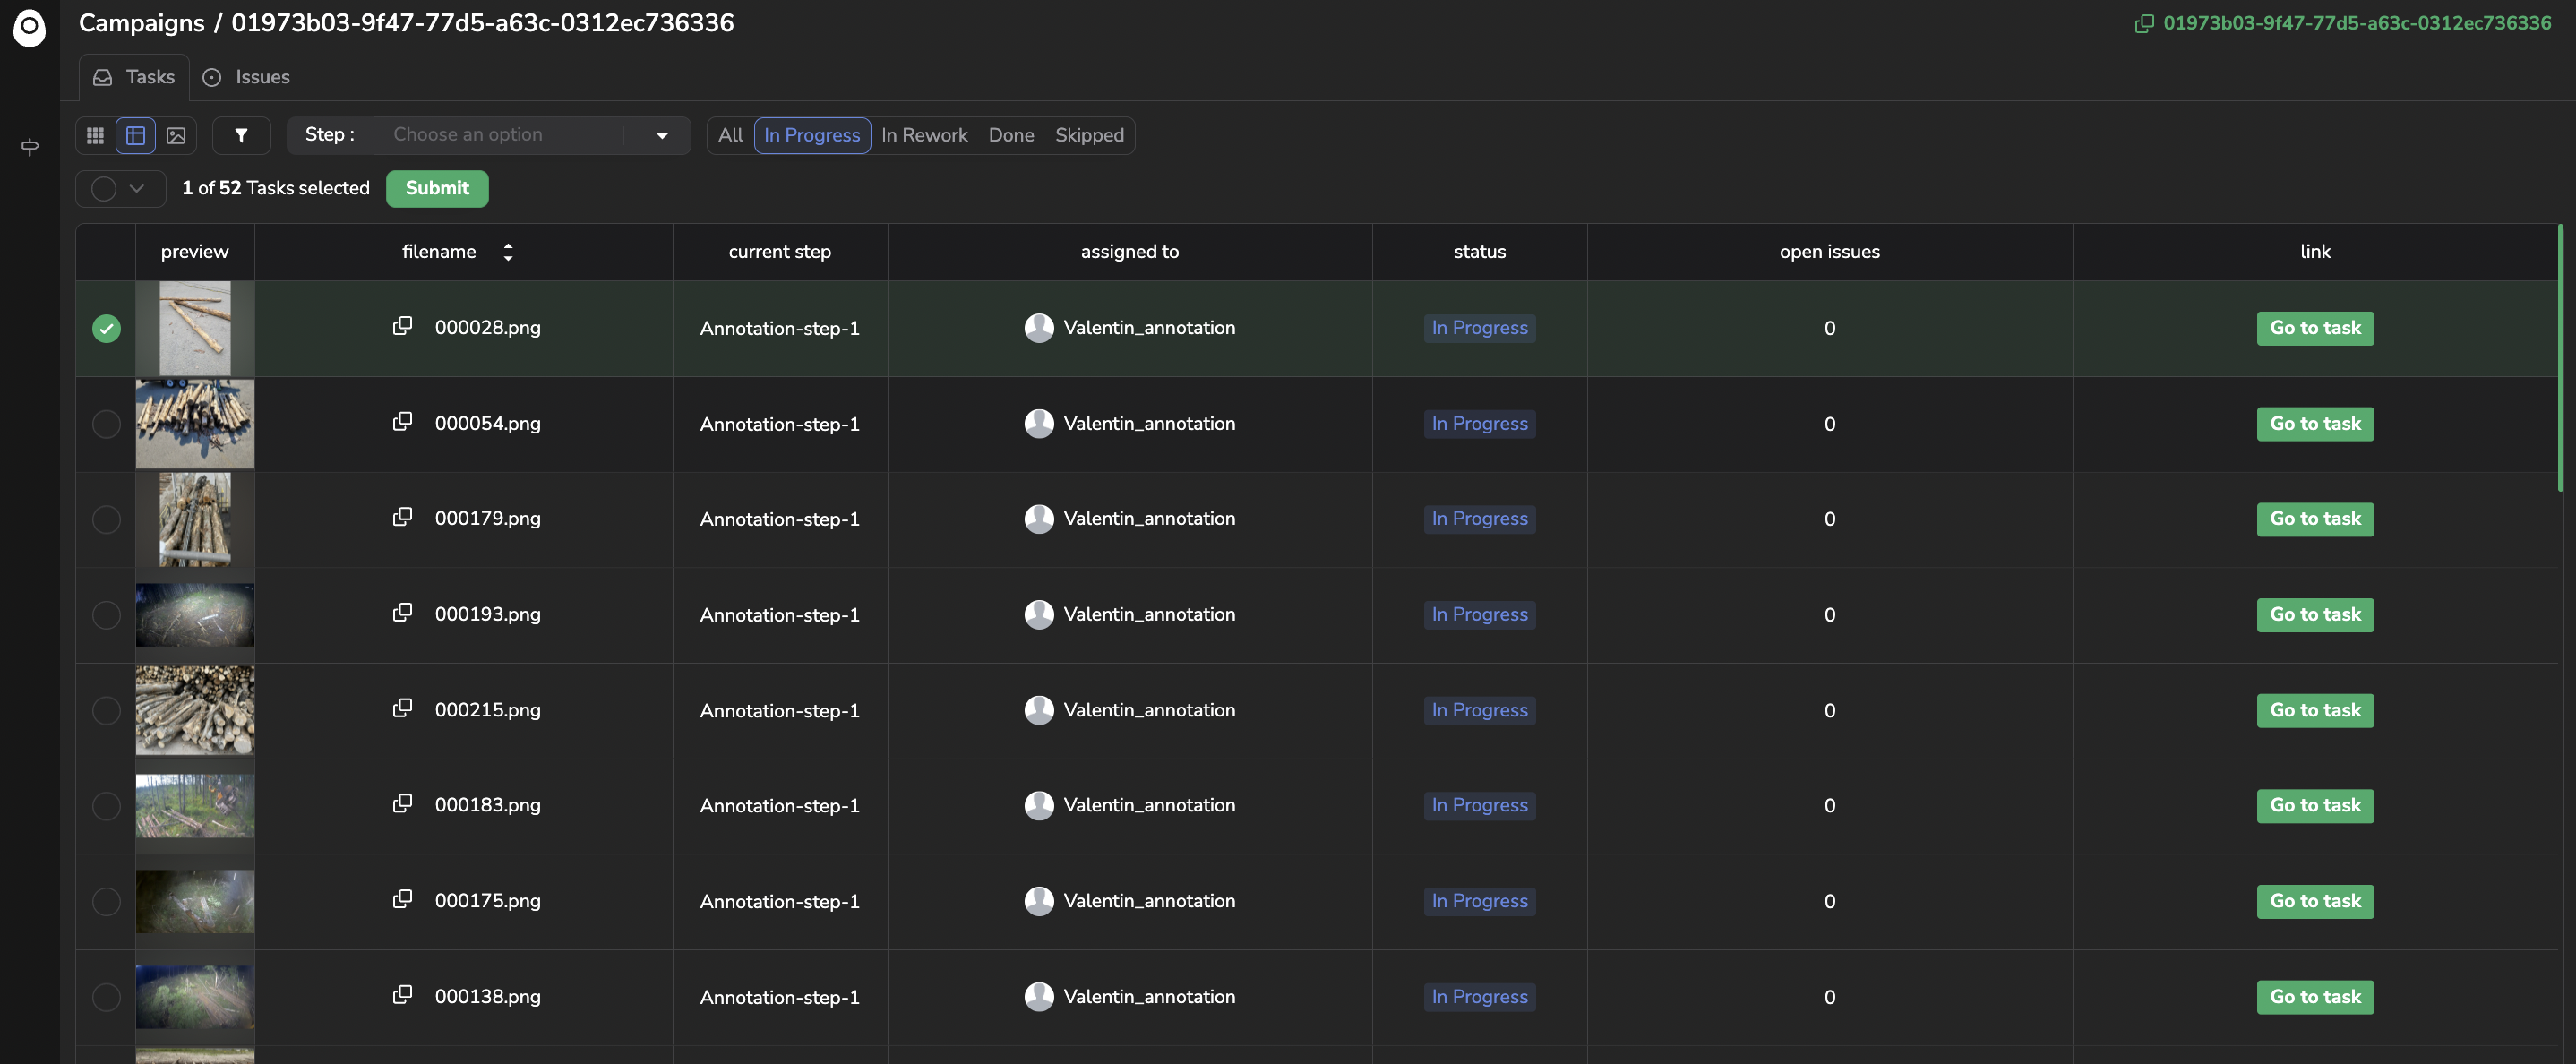Screen dimensions: 2576x1064
Task: Expand the sidebar with the signpost icon
Action: pyautogui.click(x=30, y=147)
